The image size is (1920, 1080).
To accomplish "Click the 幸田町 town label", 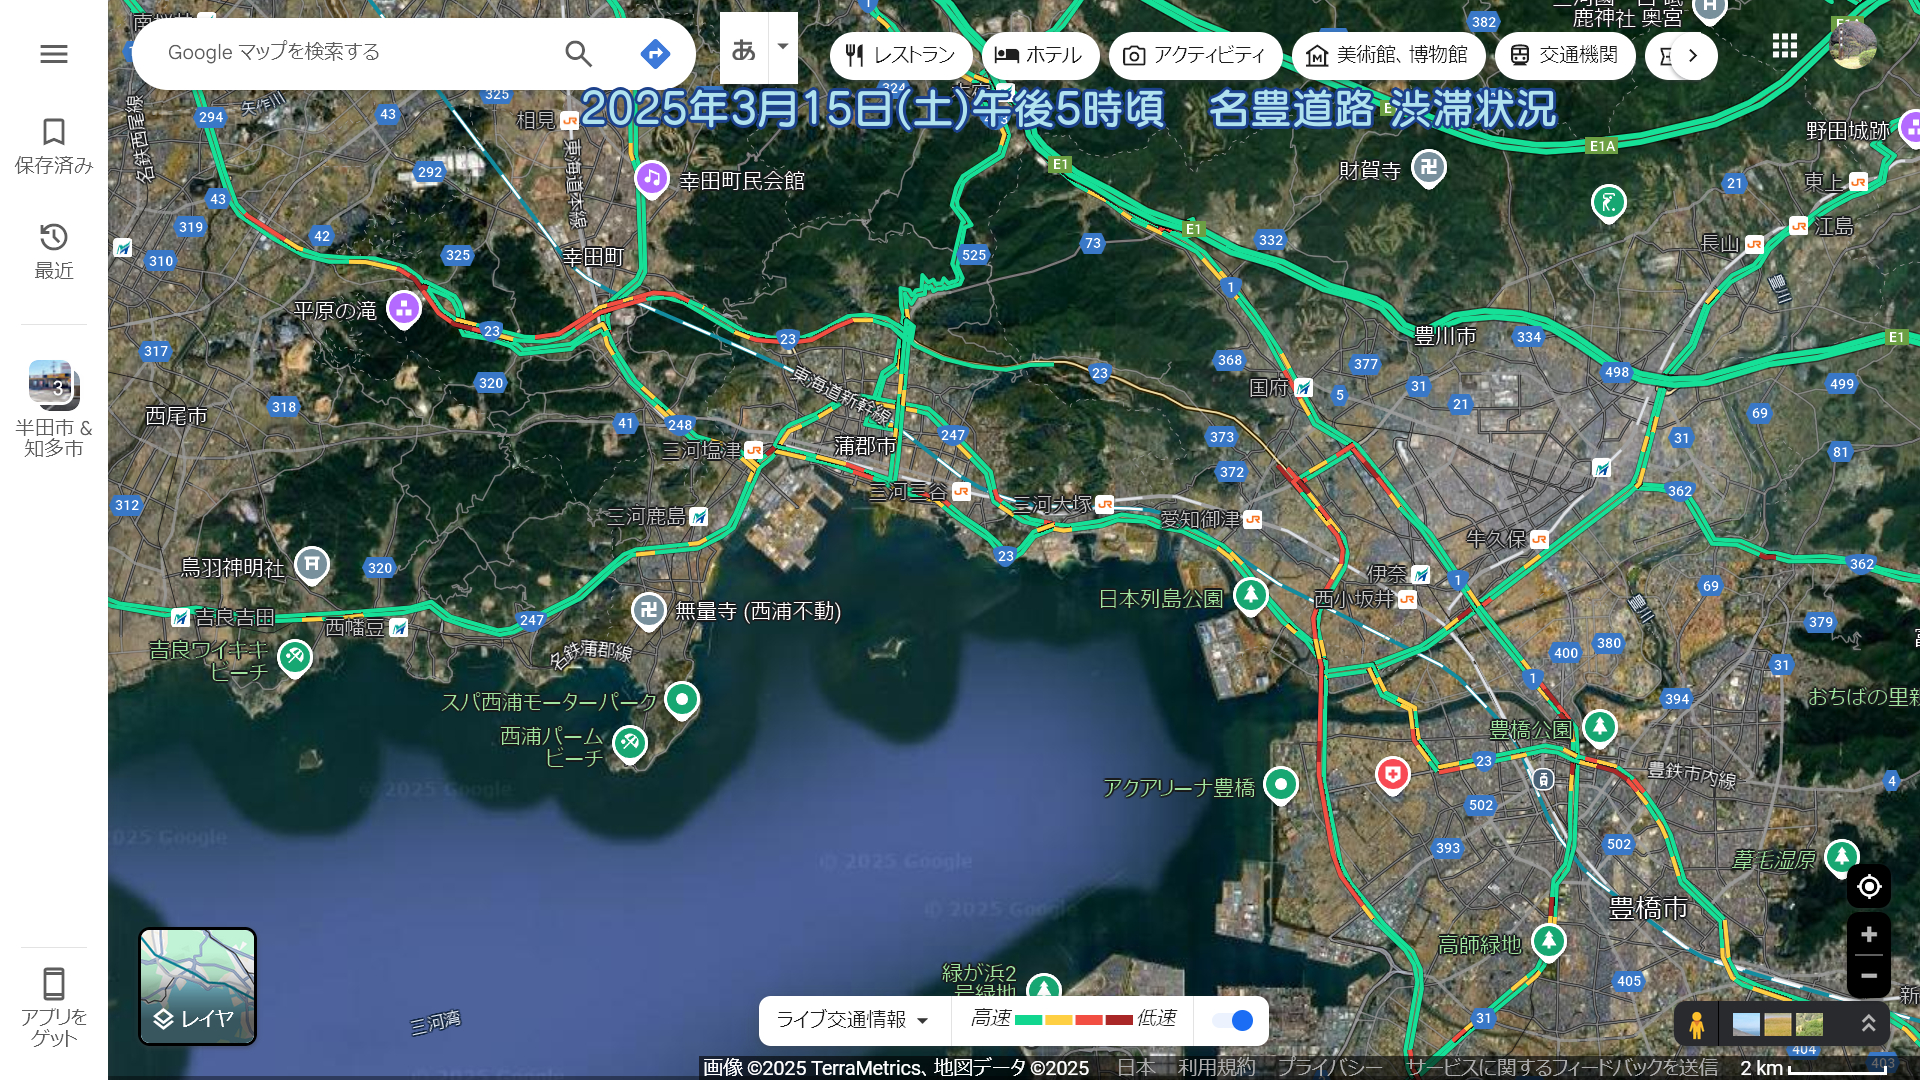I will coord(593,257).
